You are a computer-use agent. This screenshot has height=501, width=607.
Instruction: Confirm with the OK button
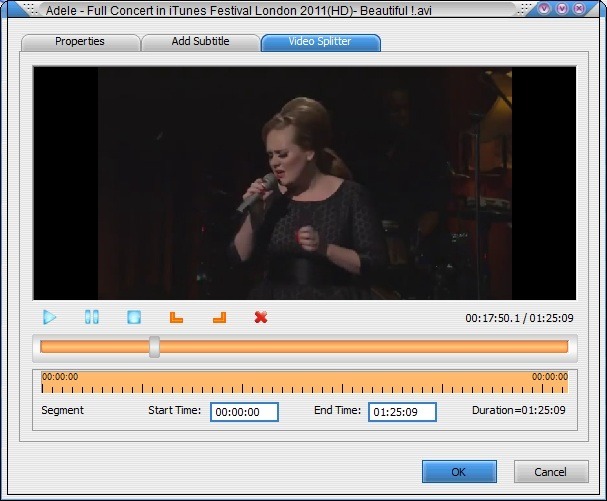(x=459, y=472)
